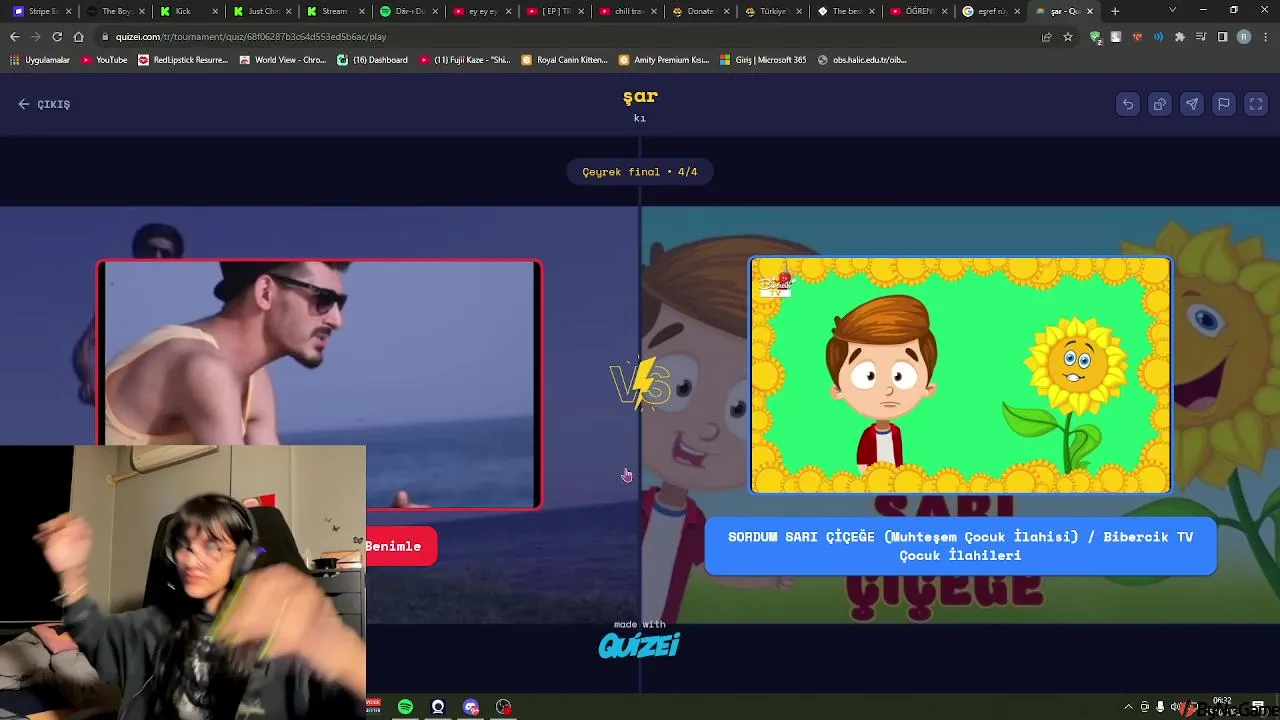Click the undo arrow icon in quiz toolbar
This screenshot has width=1280, height=720.
[1127, 104]
